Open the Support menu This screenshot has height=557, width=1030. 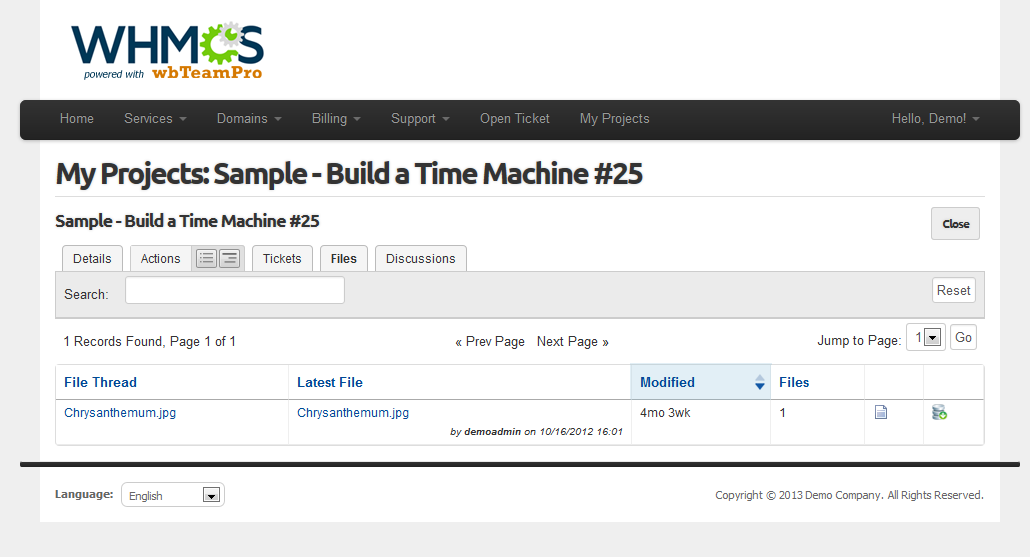[420, 119]
